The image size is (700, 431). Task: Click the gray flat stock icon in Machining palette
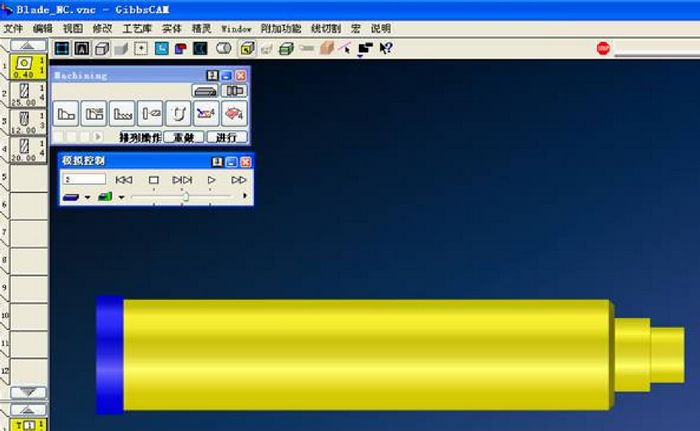pyautogui.click(x=205, y=91)
